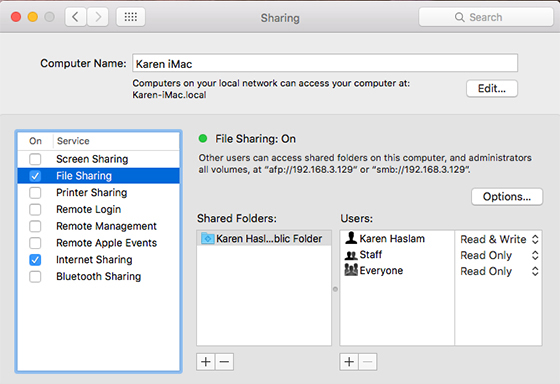Click the Everyone group icon
This screenshot has width=560, height=384.
coord(351,270)
